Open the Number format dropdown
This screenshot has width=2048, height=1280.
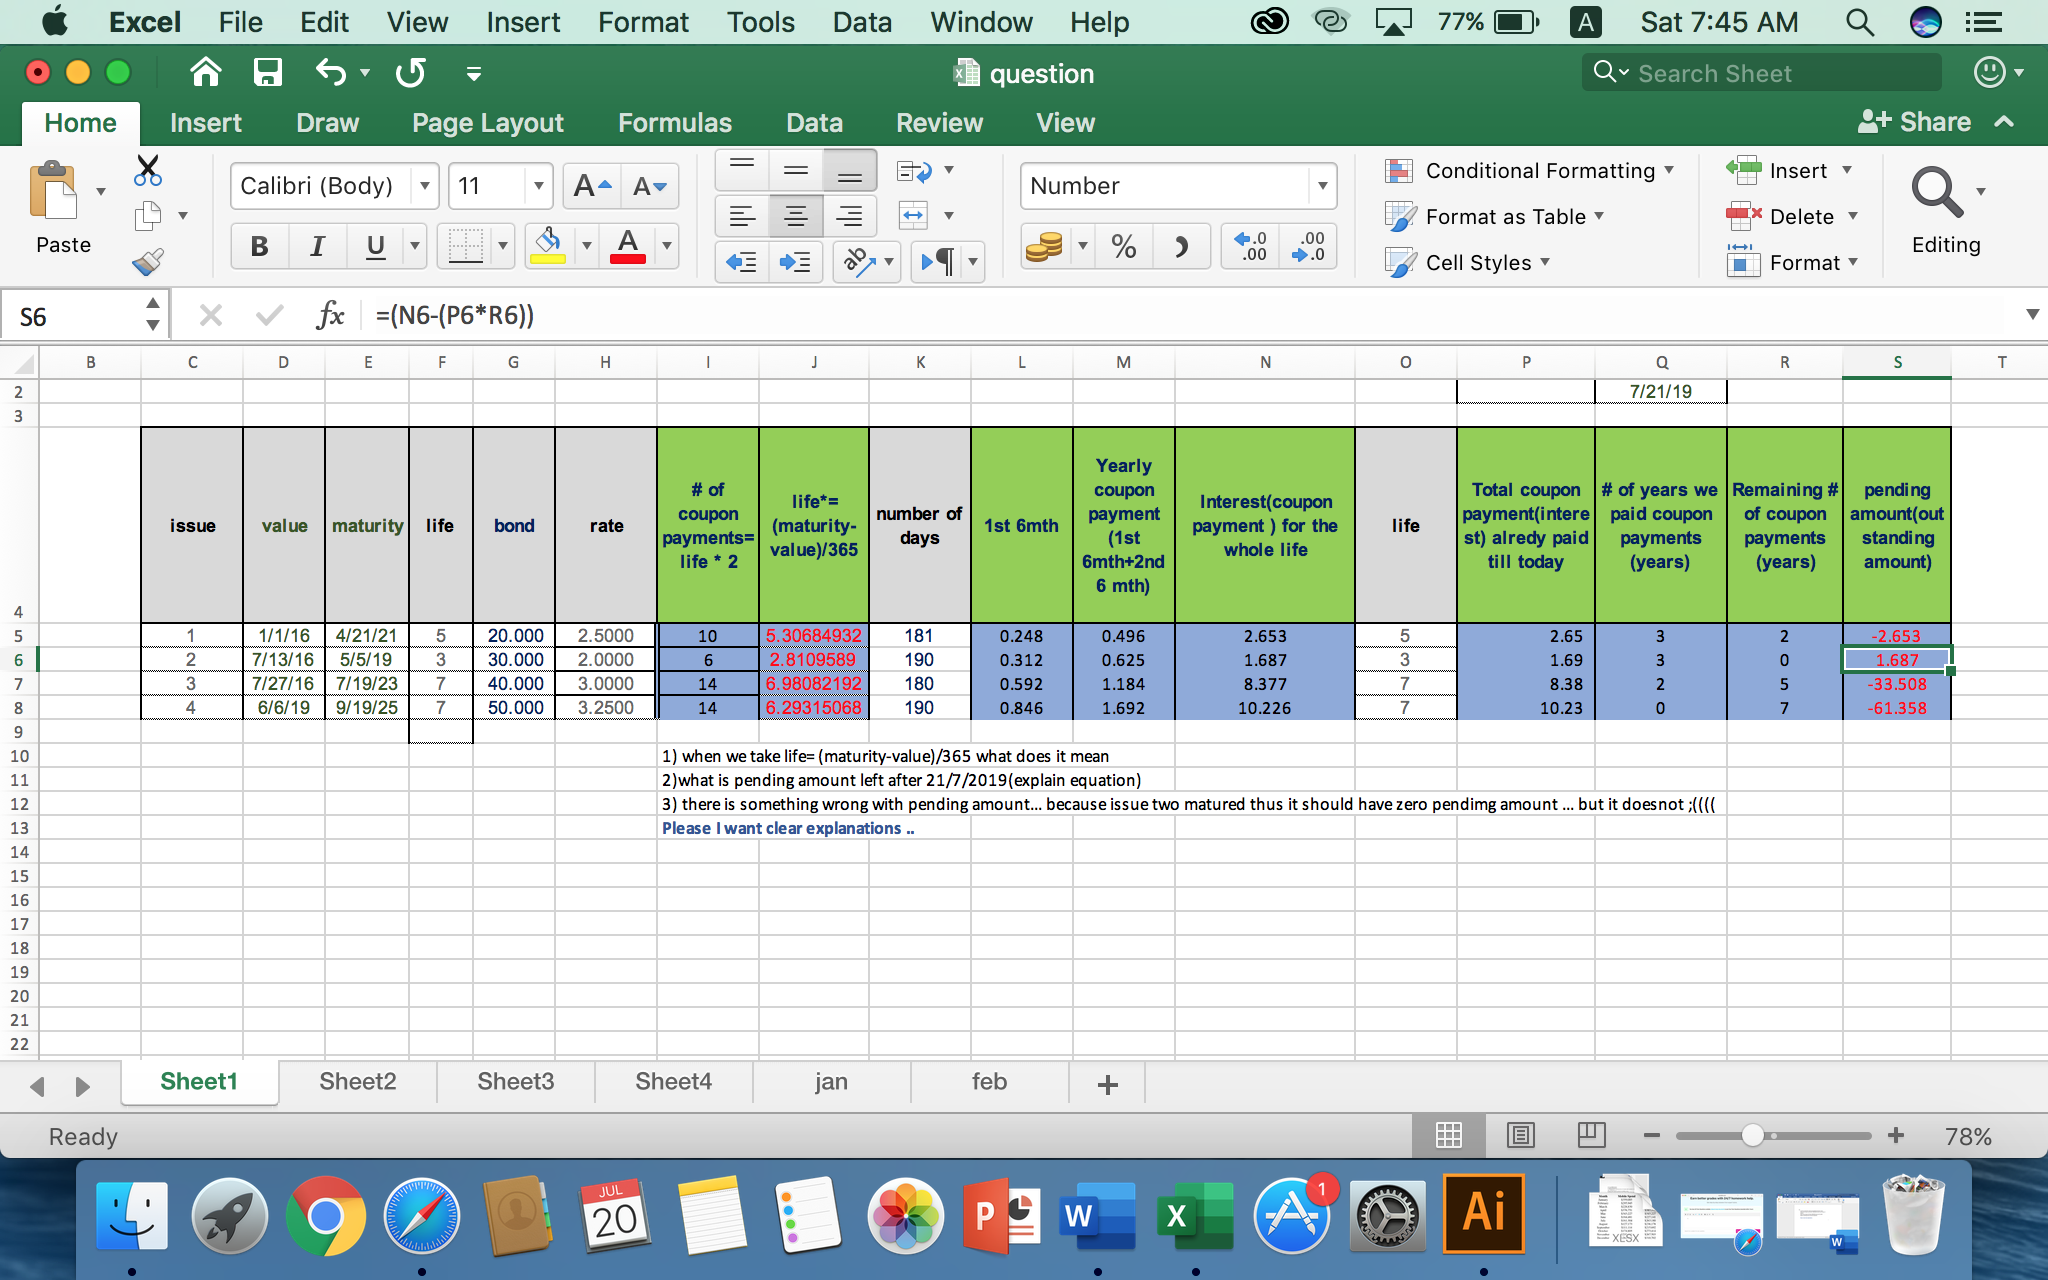tap(1322, 186)
